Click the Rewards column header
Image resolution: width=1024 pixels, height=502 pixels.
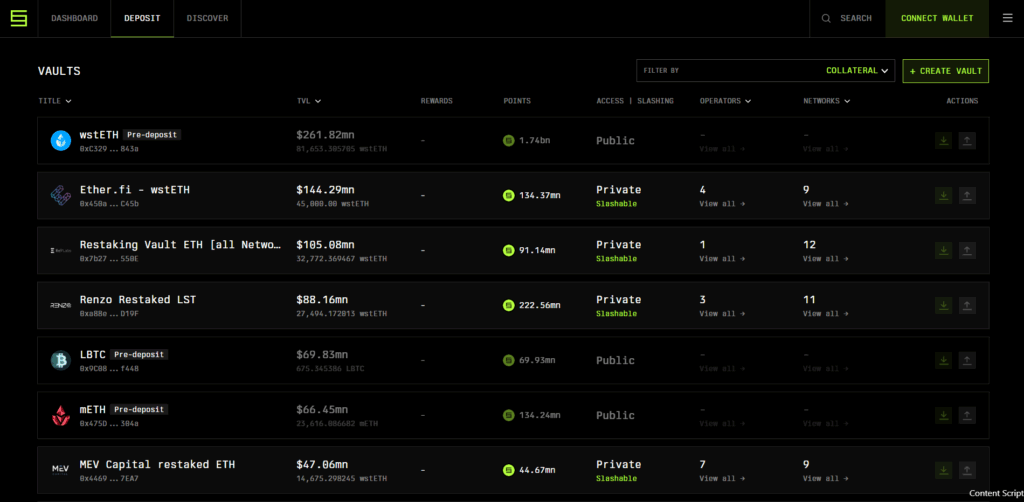point(436,101)
